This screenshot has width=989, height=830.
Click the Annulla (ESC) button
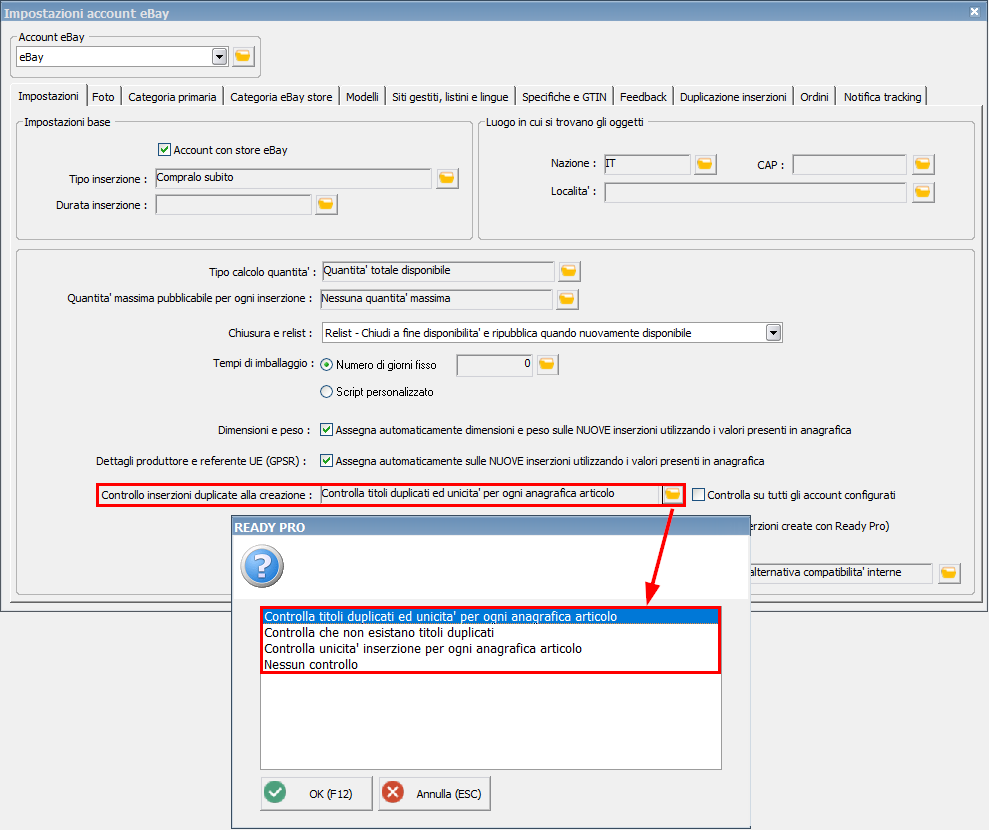point(435,793)
